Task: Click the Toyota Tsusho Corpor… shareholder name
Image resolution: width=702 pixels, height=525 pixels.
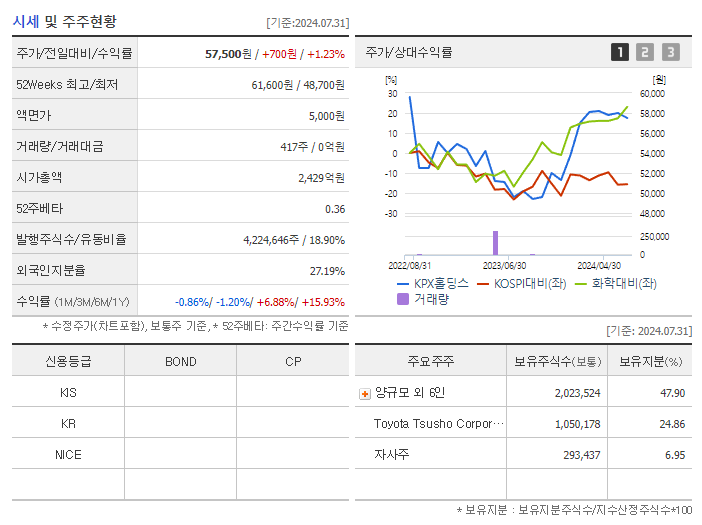Action: [438, 424]
